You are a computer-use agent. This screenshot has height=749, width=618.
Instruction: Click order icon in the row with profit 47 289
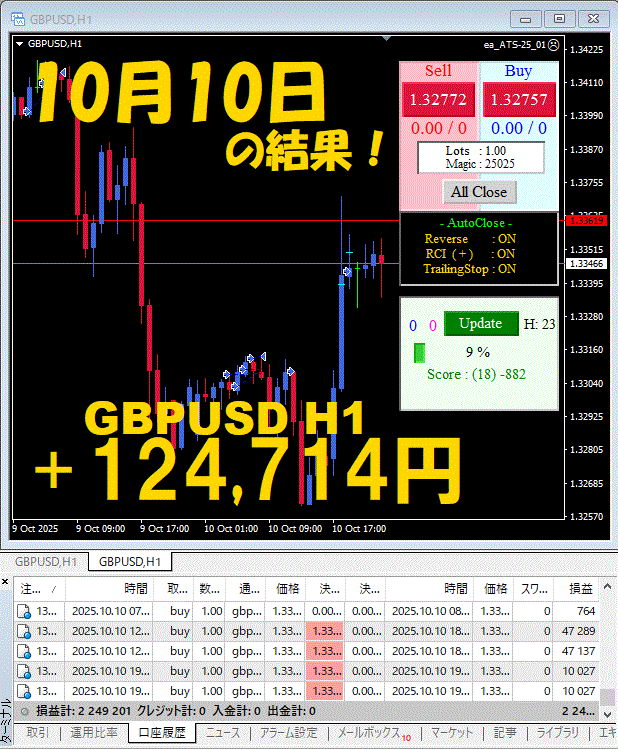[x=24, y=631]
